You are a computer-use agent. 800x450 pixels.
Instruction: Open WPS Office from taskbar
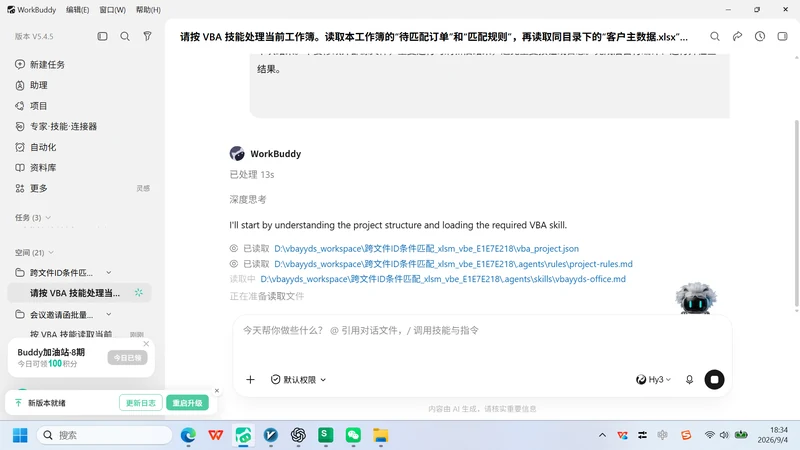coord(216,435)
